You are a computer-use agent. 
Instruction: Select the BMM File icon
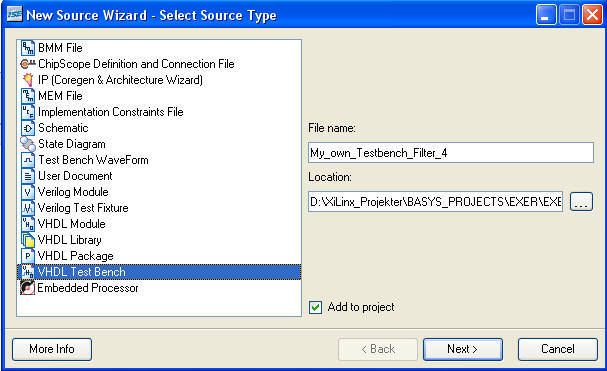pos(28,48)
